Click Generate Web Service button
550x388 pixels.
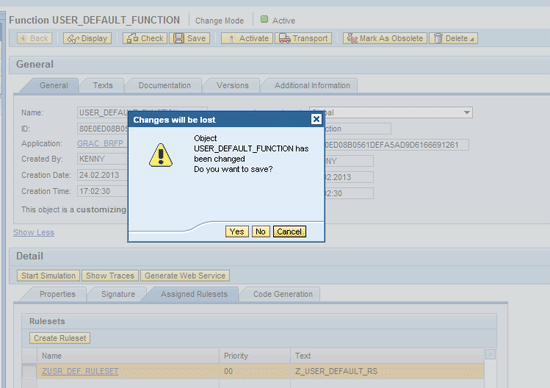(x=185, y=276)
